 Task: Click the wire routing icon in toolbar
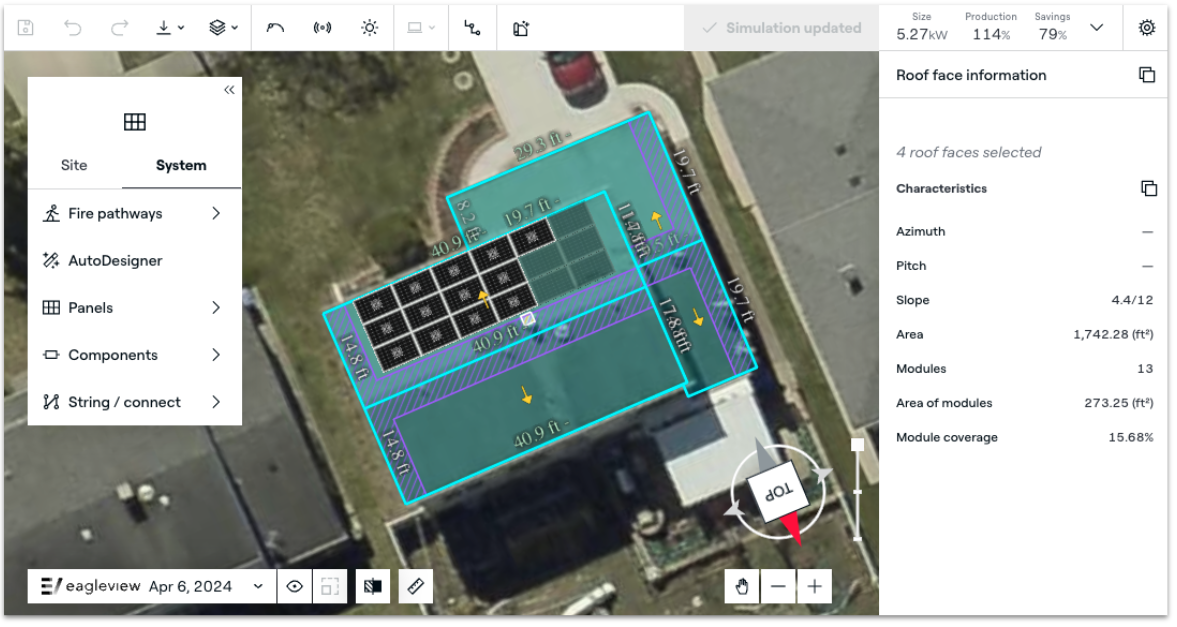tap(473, 28)
